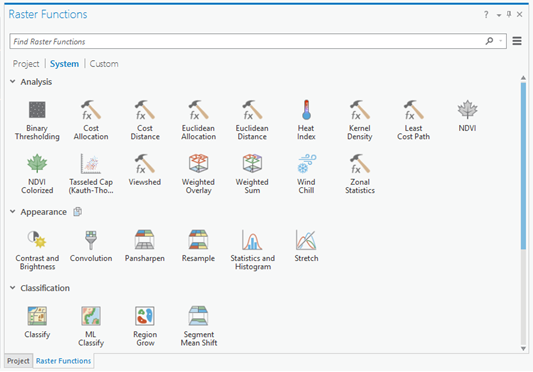Switch to the Project category tab
The width and height of the screenshot is (533, 372).
[26, 64]
